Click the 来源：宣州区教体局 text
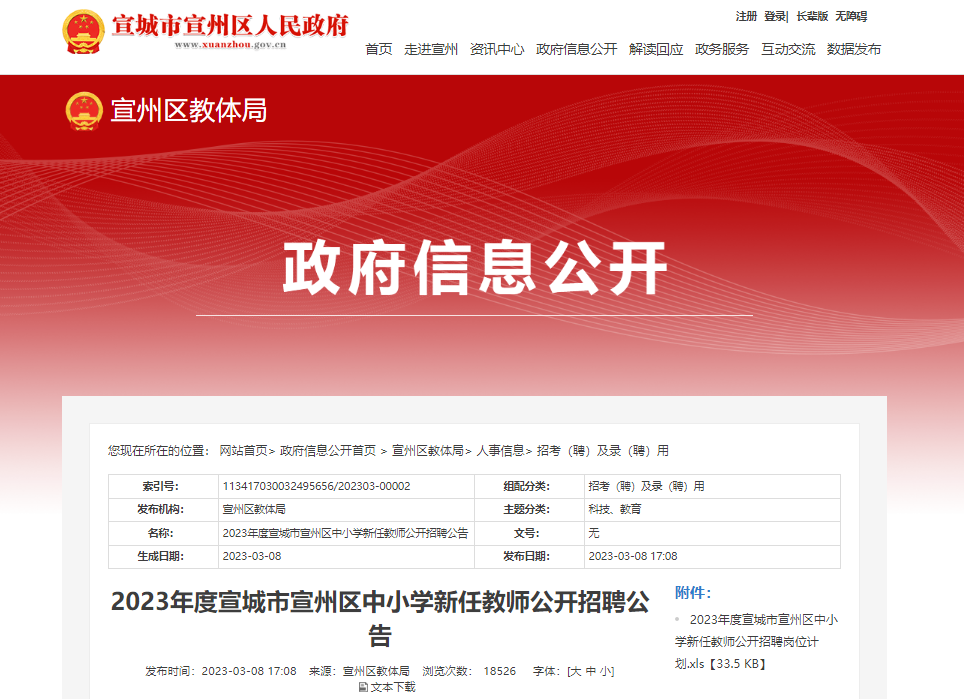Viewport: 964px width, 699px height. pos(359,671)
